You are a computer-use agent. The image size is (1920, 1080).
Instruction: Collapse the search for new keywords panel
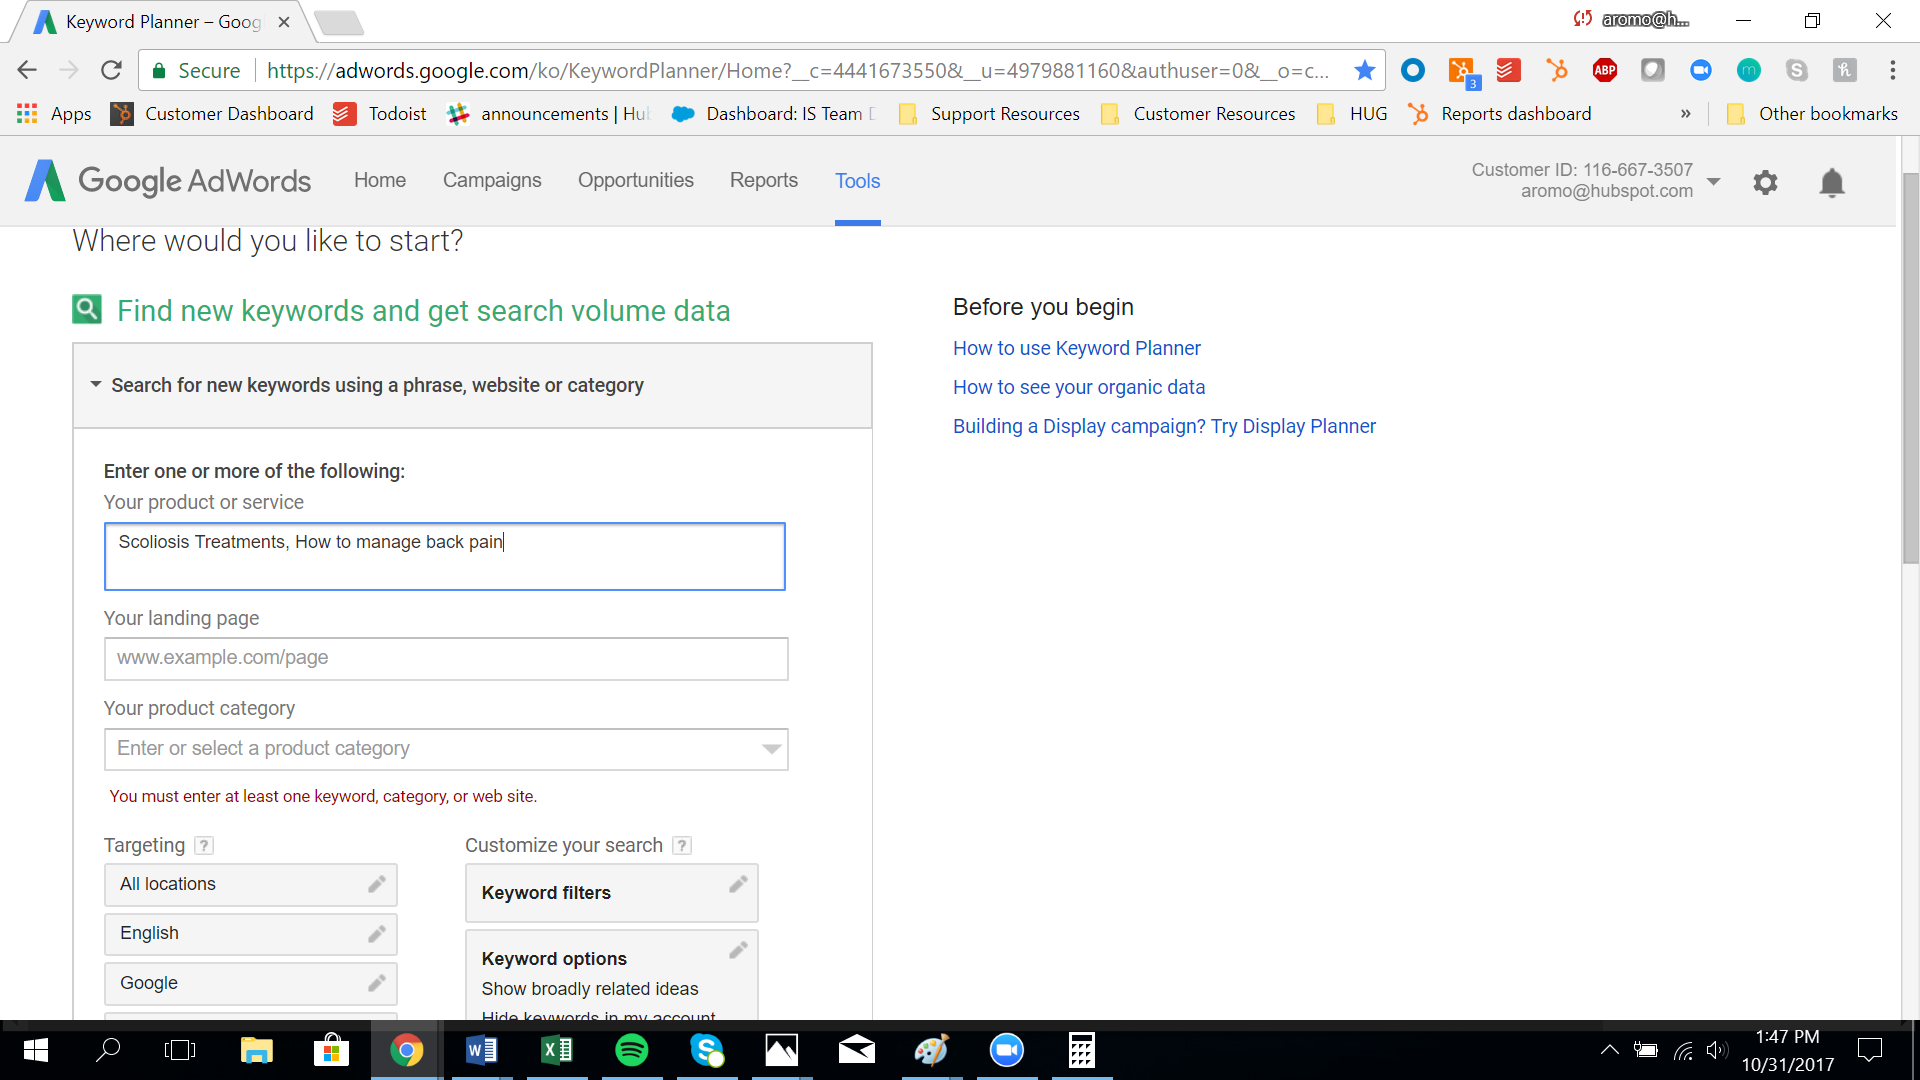(96, 385)
